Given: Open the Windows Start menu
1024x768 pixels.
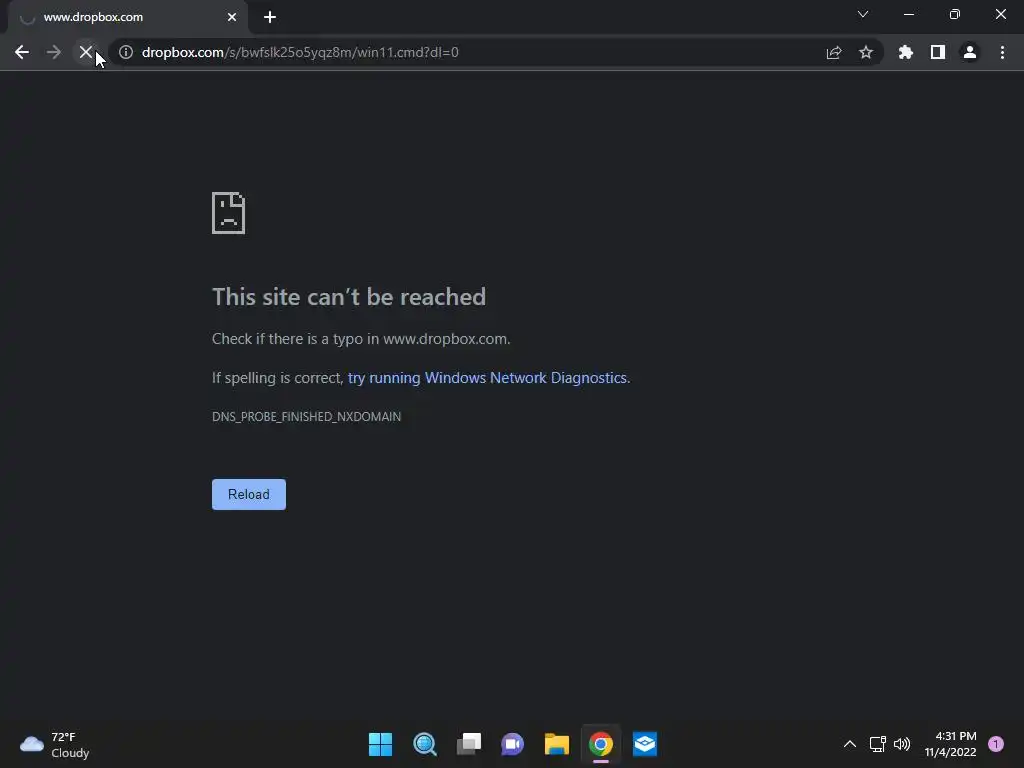Looking at the screenshot, I should point(380,744).
